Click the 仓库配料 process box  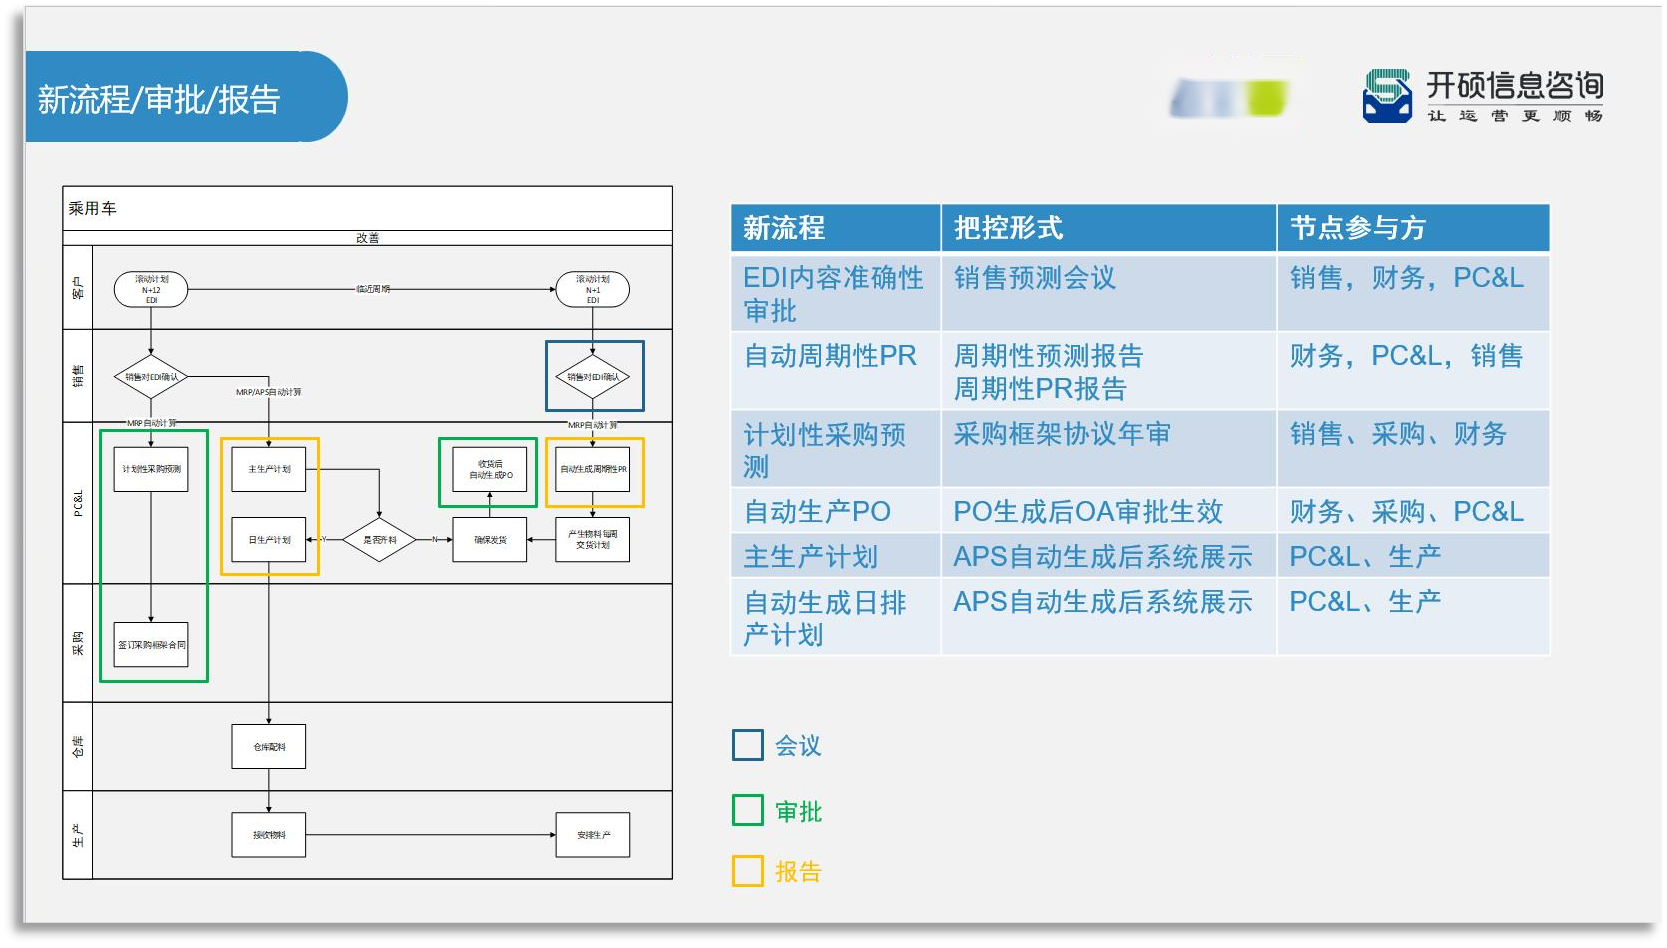[268, 747]
